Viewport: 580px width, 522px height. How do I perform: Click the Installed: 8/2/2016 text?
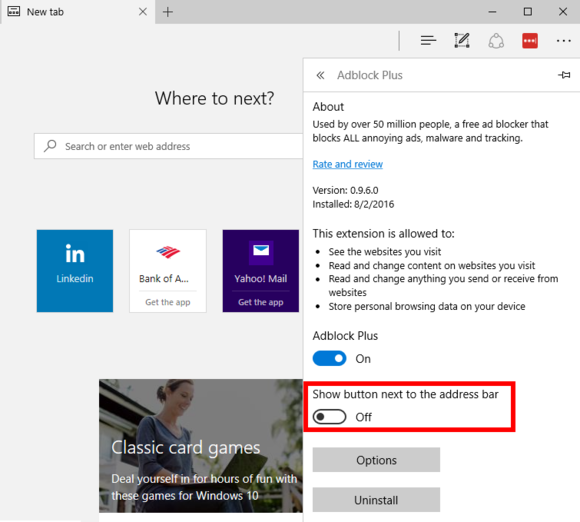point(353,204)
